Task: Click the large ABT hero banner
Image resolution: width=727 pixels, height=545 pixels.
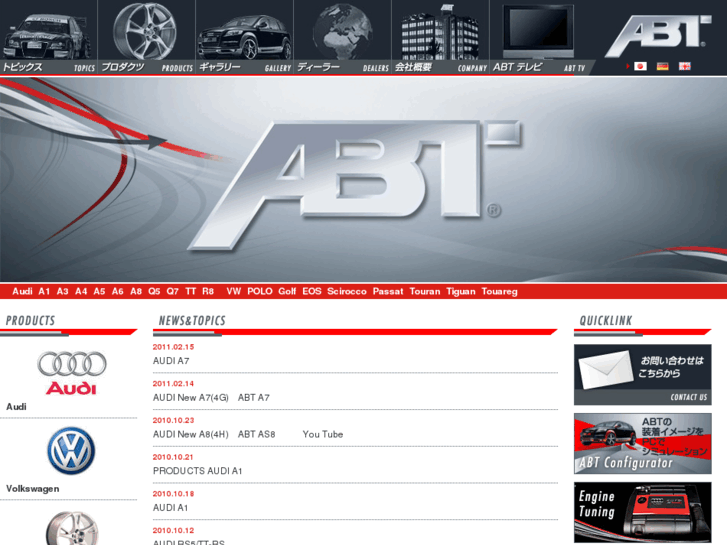Action: [364, 180]
